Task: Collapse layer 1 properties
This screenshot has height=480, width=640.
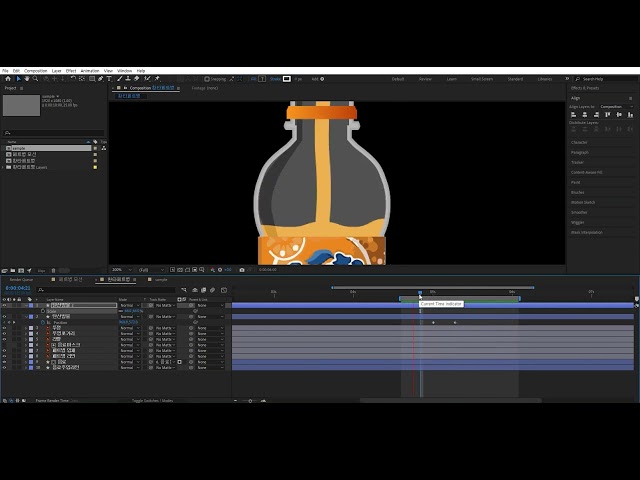Action: point(26,305)
